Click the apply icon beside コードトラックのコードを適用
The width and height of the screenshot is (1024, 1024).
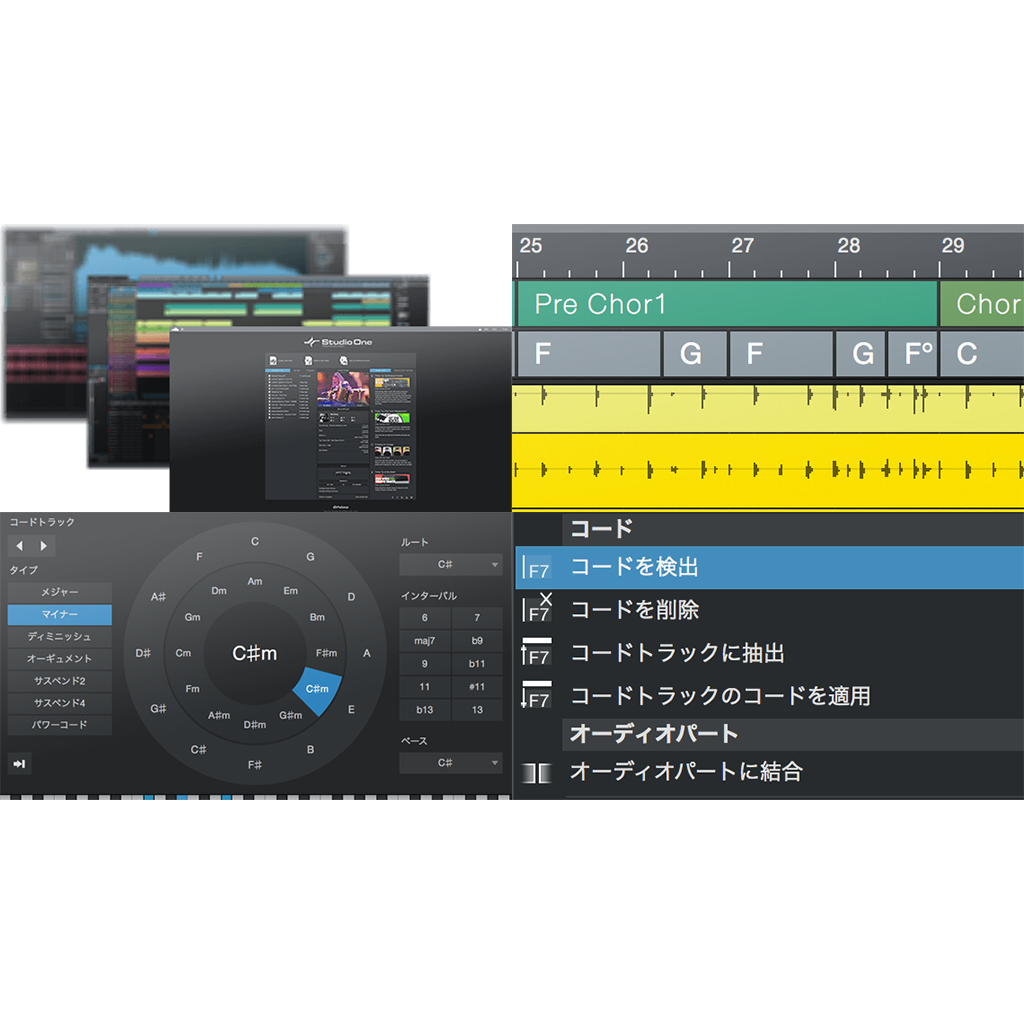[538, 696]
